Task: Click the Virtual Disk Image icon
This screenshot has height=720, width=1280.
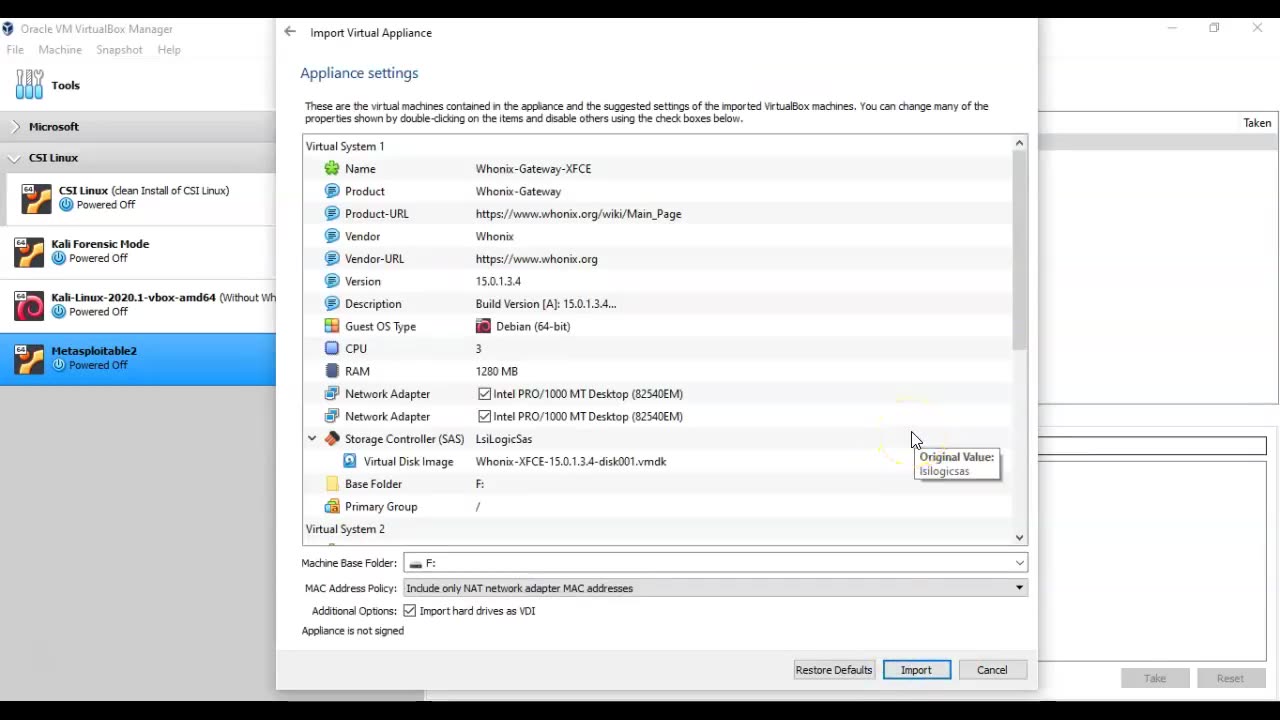Action: [350, 461]
